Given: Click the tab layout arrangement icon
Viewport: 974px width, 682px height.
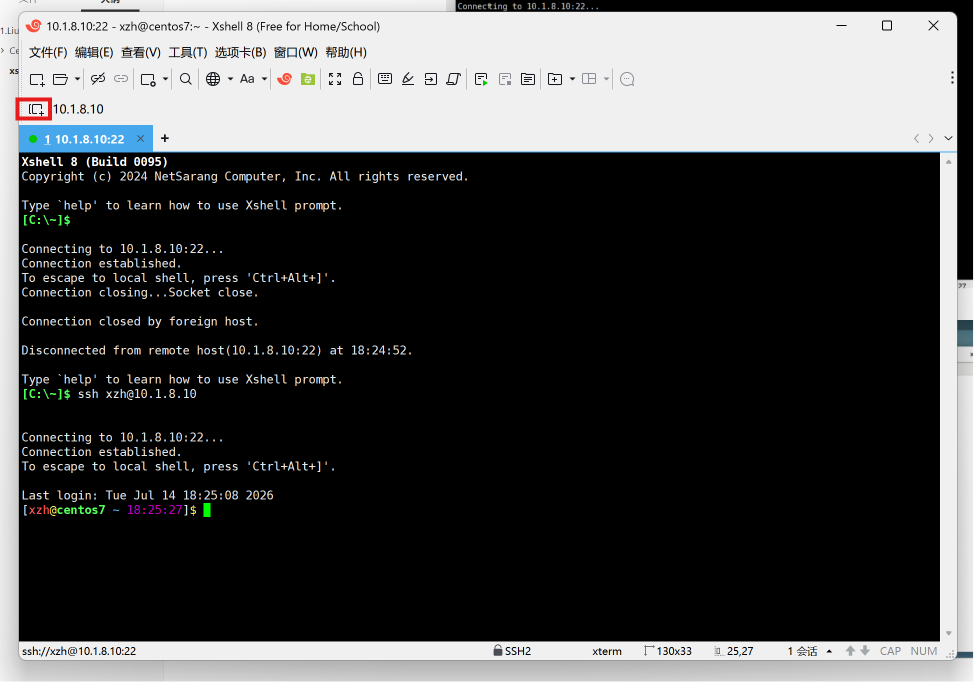Looking at the screenshot, I should pyautogui.click(x=589, y=79).
